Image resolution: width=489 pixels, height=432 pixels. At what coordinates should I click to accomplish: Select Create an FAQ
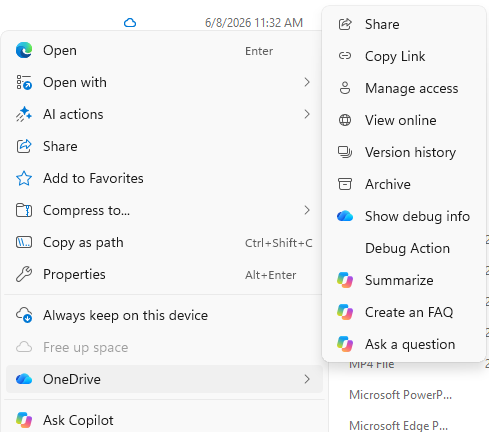[x=404, y=312]
